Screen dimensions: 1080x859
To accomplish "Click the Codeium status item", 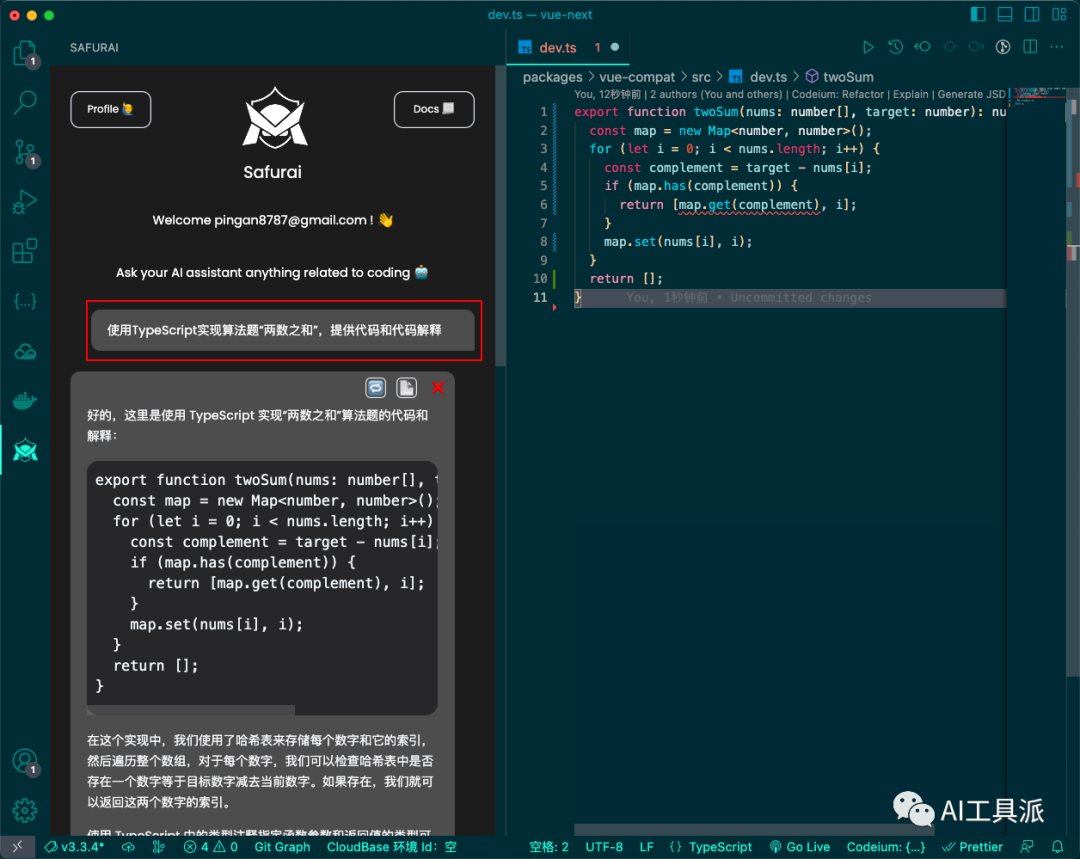I will pyautogui.click(x=886, y=847).
